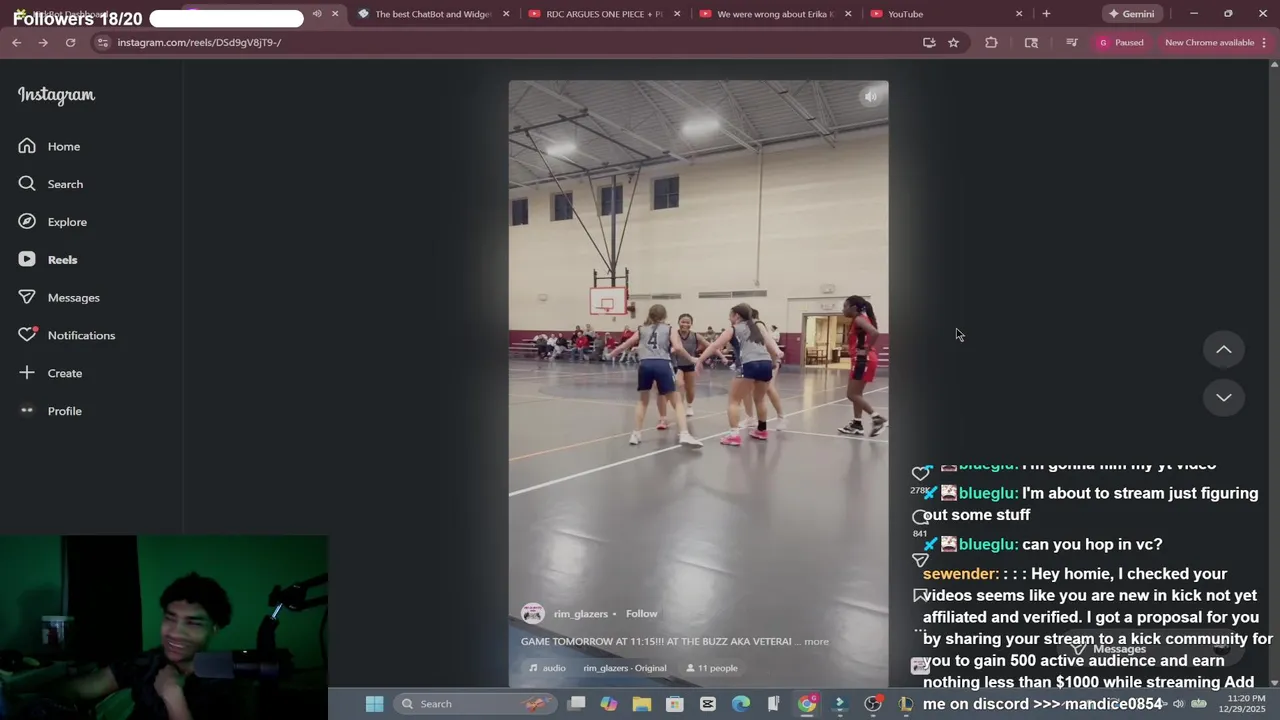Go back in browser history
Screen dimensions: 1280x720
(x=17, y=43)
